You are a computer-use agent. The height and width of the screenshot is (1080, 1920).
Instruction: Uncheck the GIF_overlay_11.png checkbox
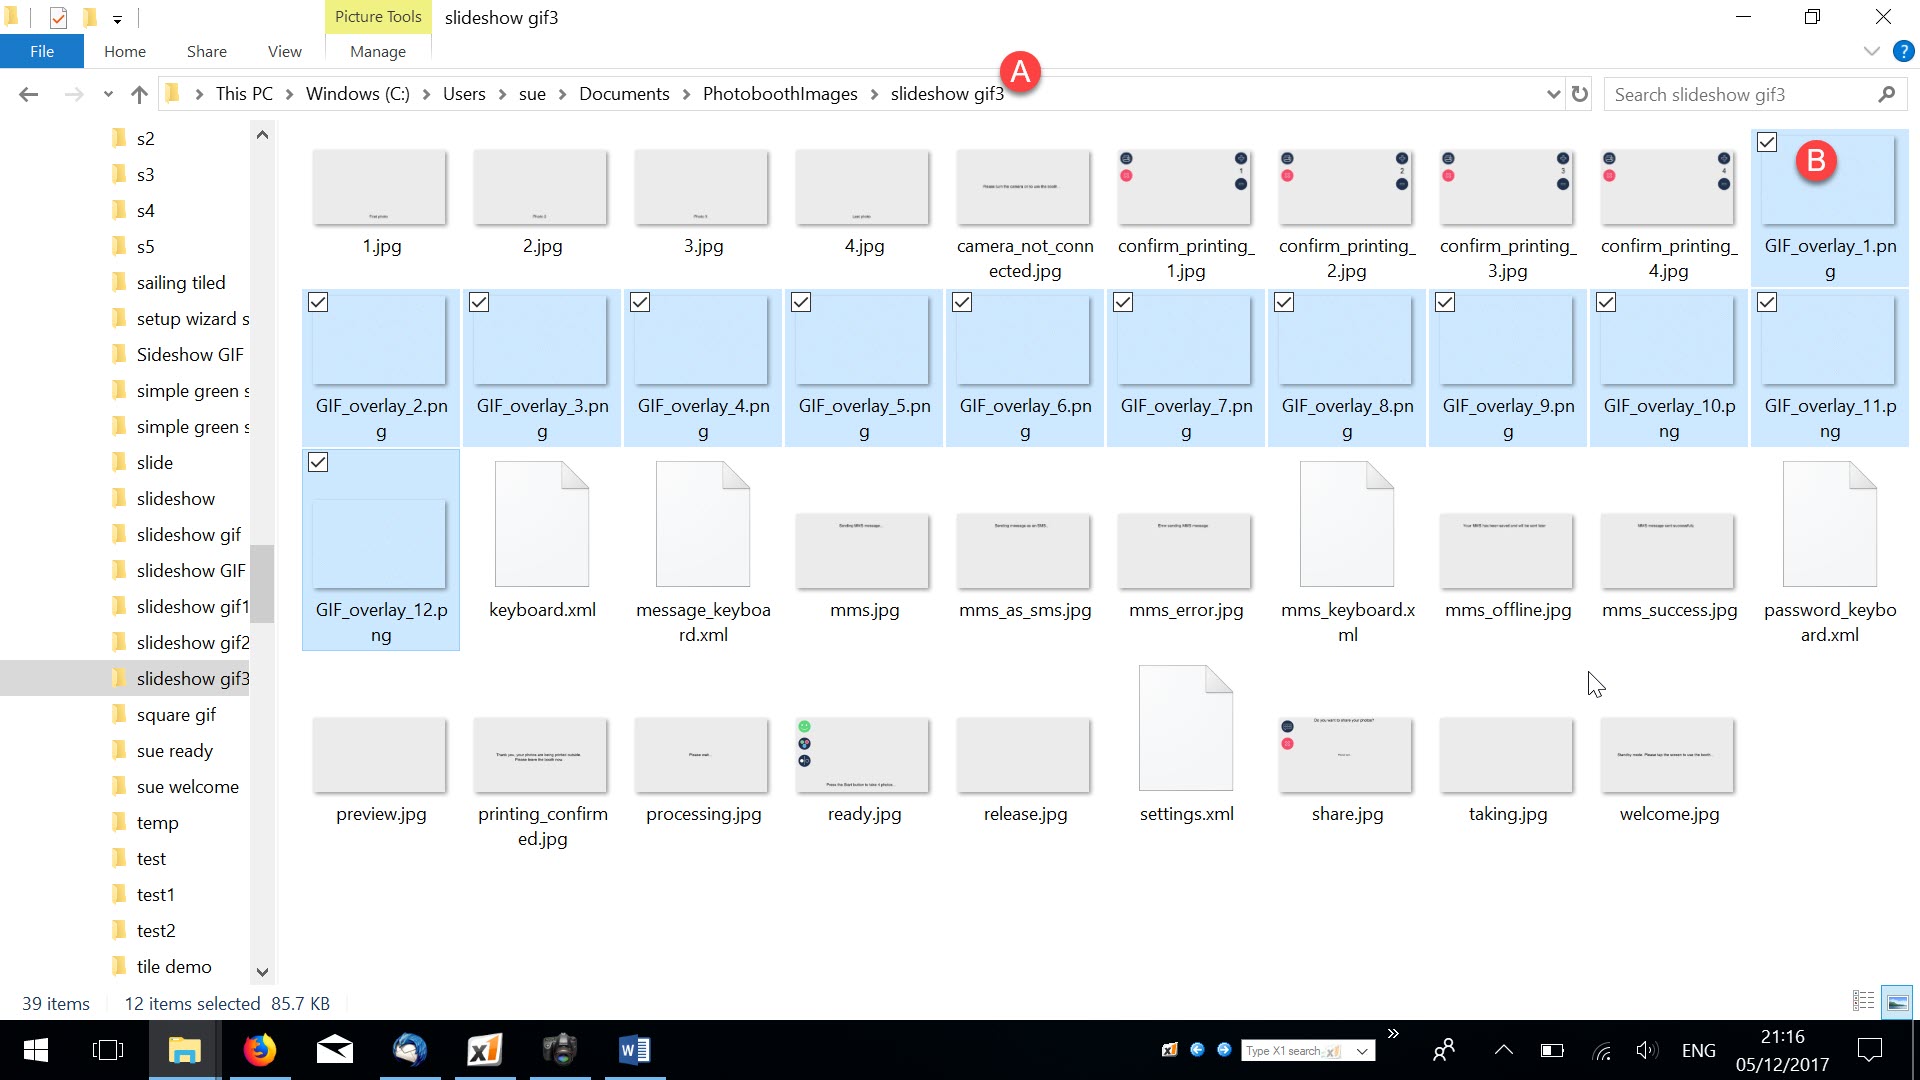[x=1767, y=302]
